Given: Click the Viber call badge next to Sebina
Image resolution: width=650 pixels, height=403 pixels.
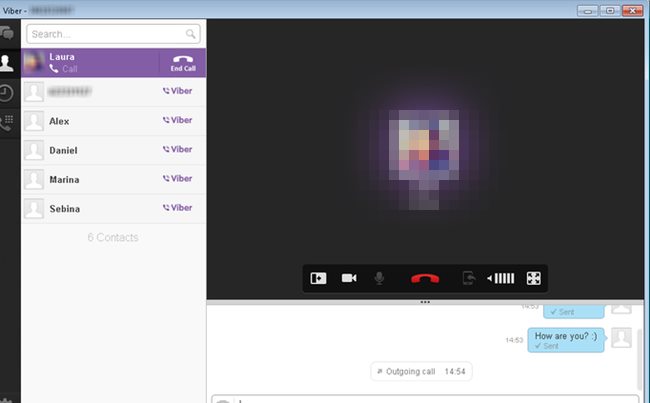Looking at the screenshot, I should click(177, 208).
